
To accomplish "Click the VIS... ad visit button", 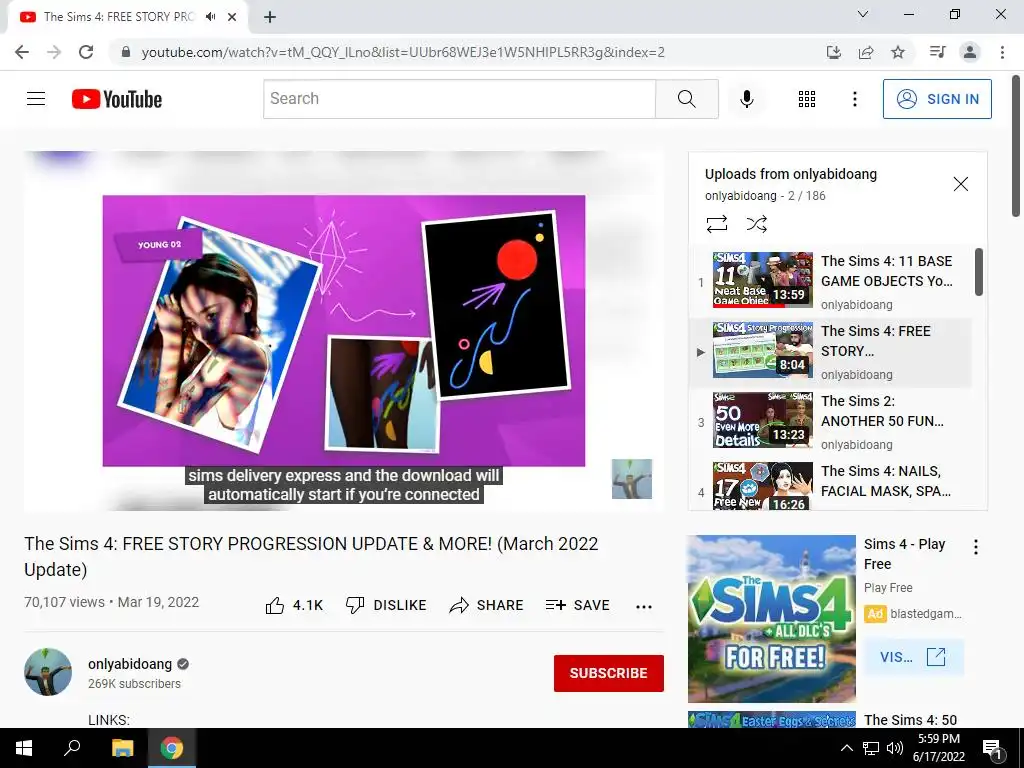I will pyautogui.click(x=913, y=656).
